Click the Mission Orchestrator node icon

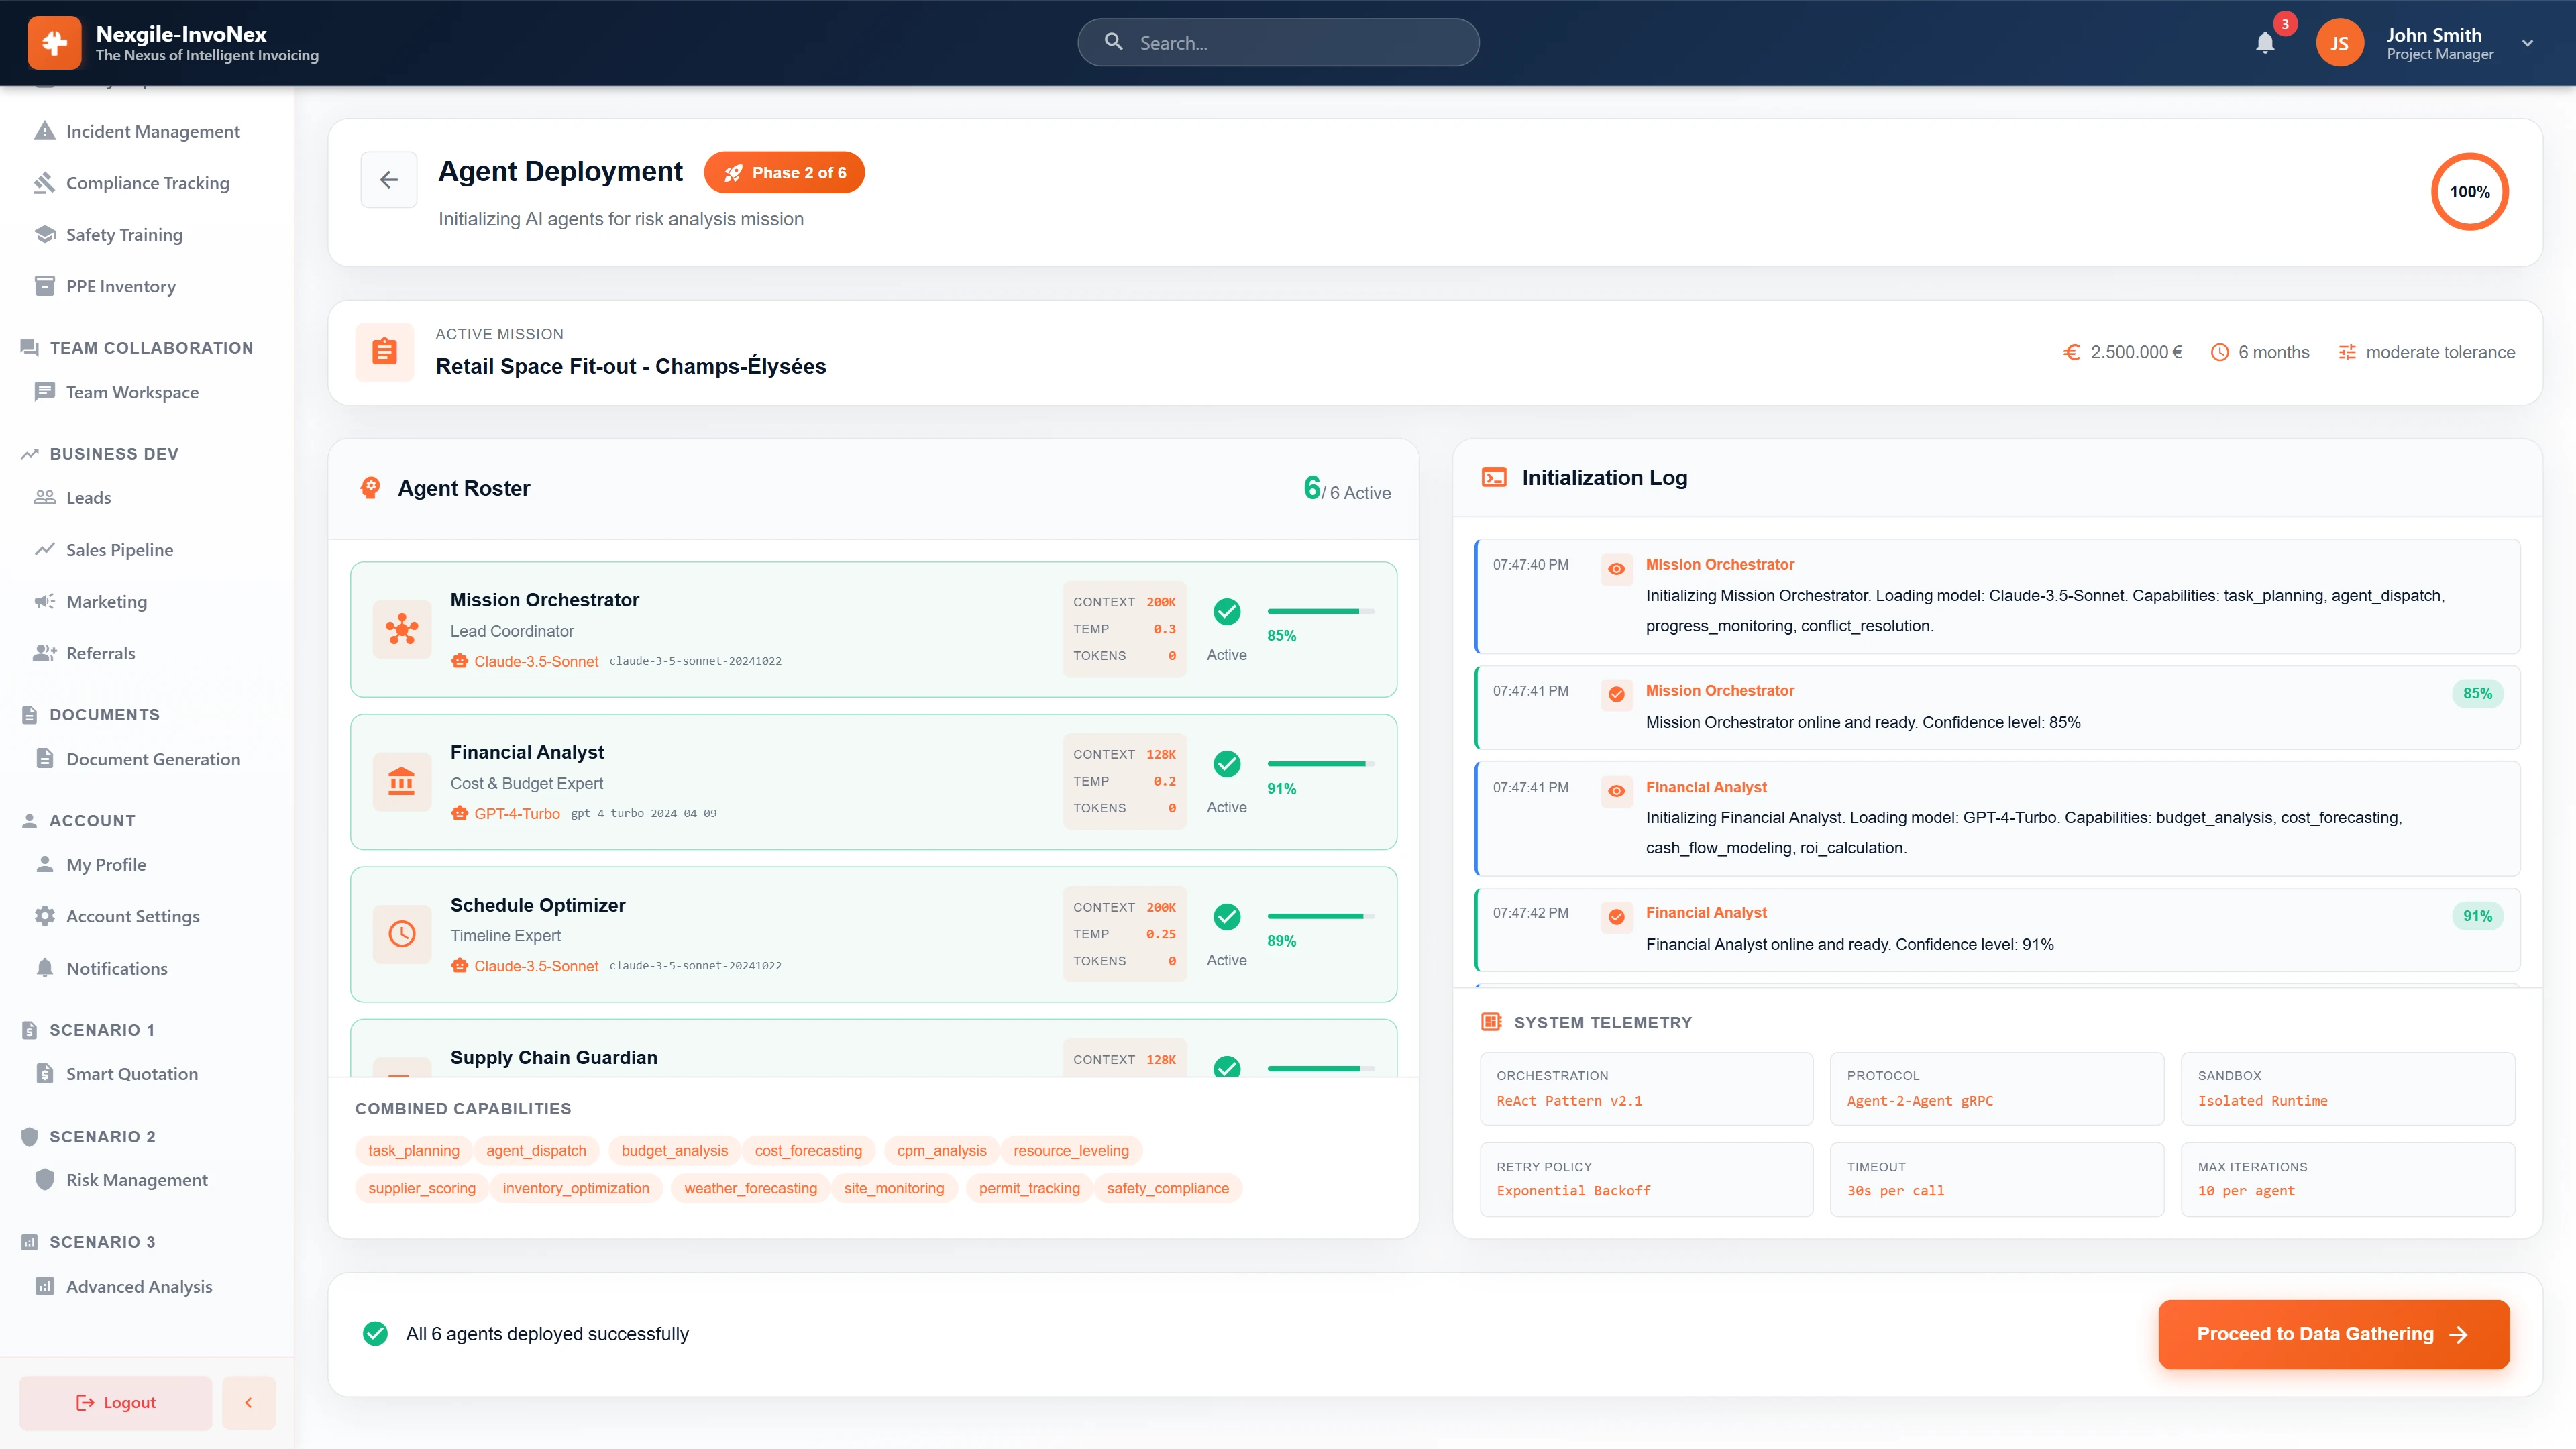click(x=402, y=629)
